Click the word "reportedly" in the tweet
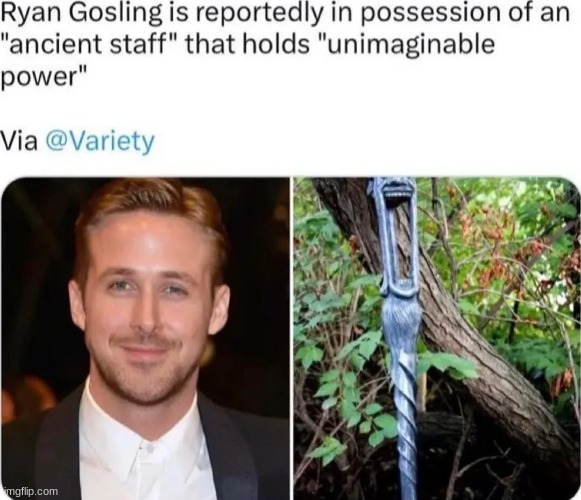 (x=254, y=14)
